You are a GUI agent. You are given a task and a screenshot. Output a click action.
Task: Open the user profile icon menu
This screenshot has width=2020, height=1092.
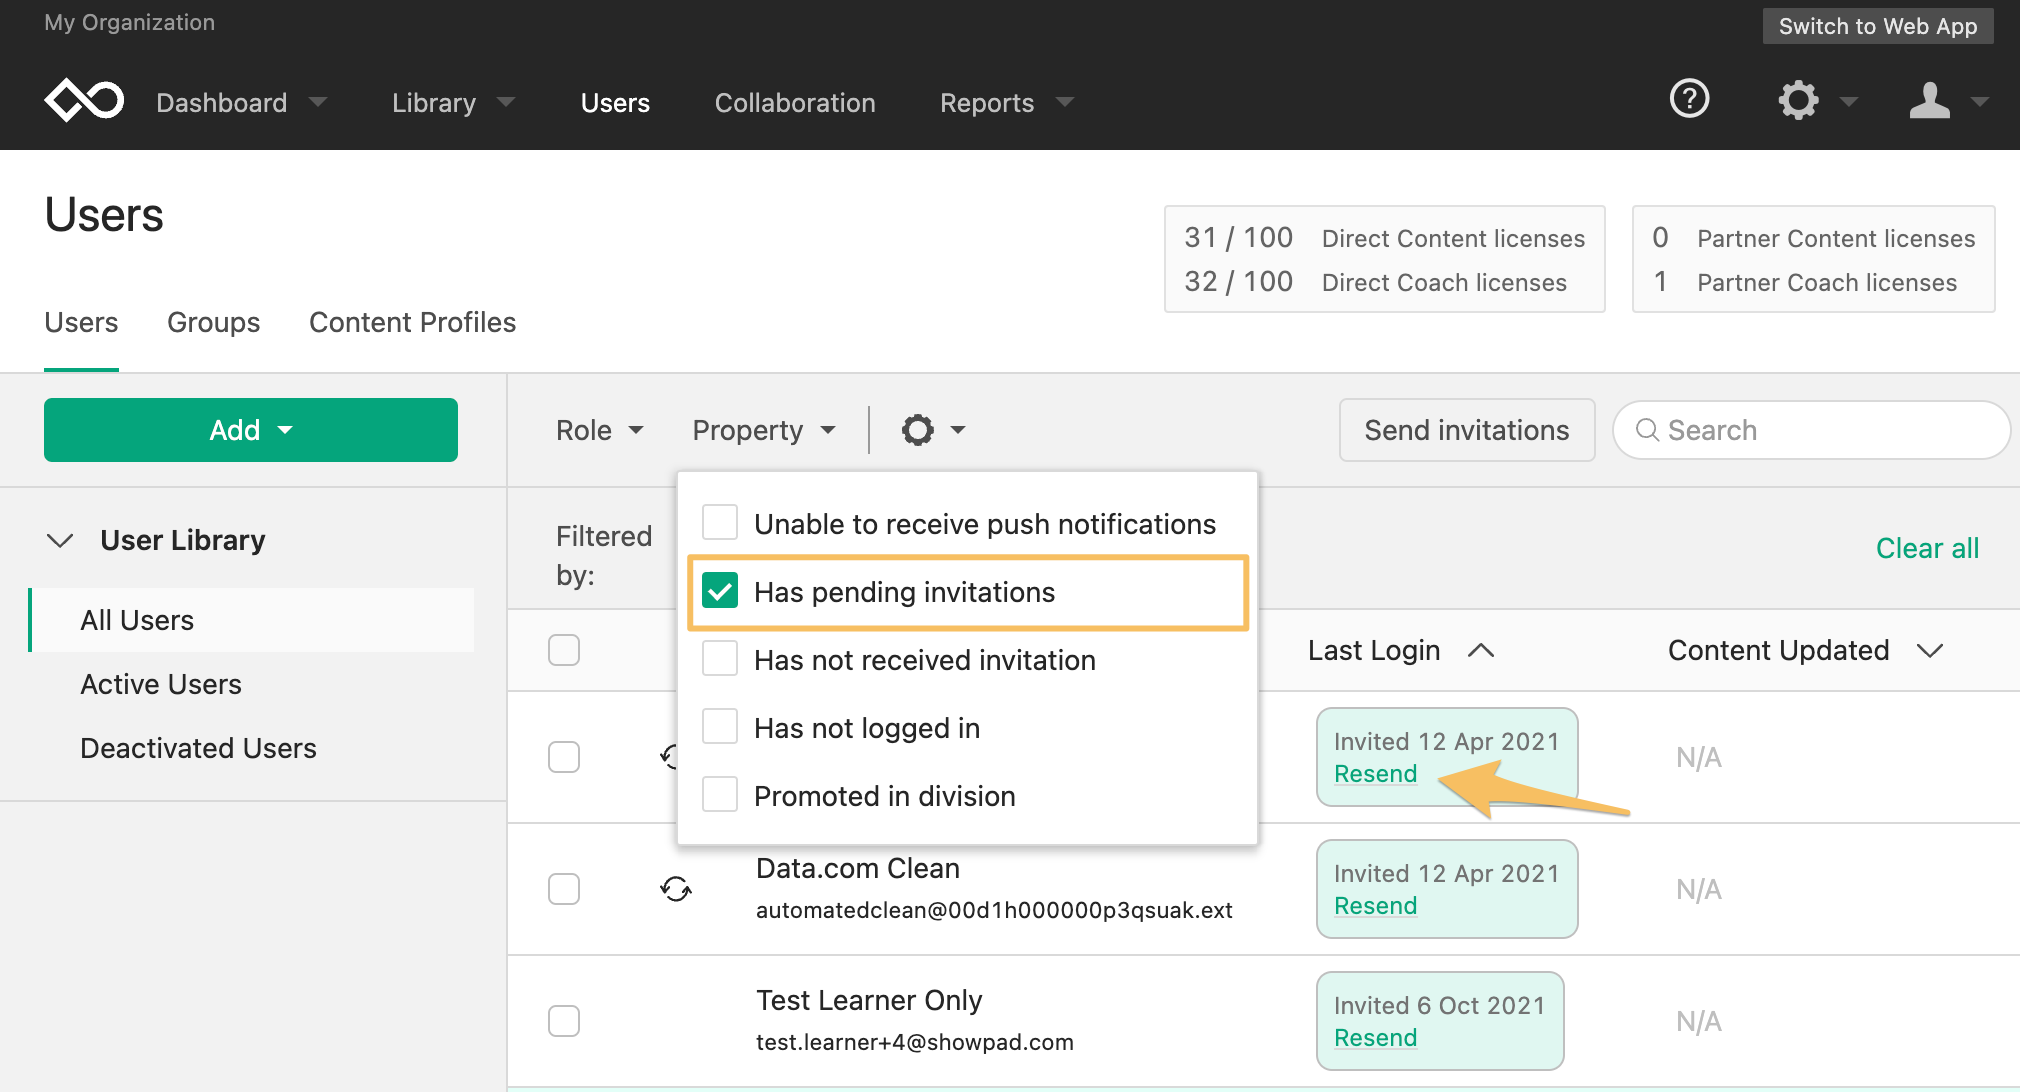(x=1929, y=100)
